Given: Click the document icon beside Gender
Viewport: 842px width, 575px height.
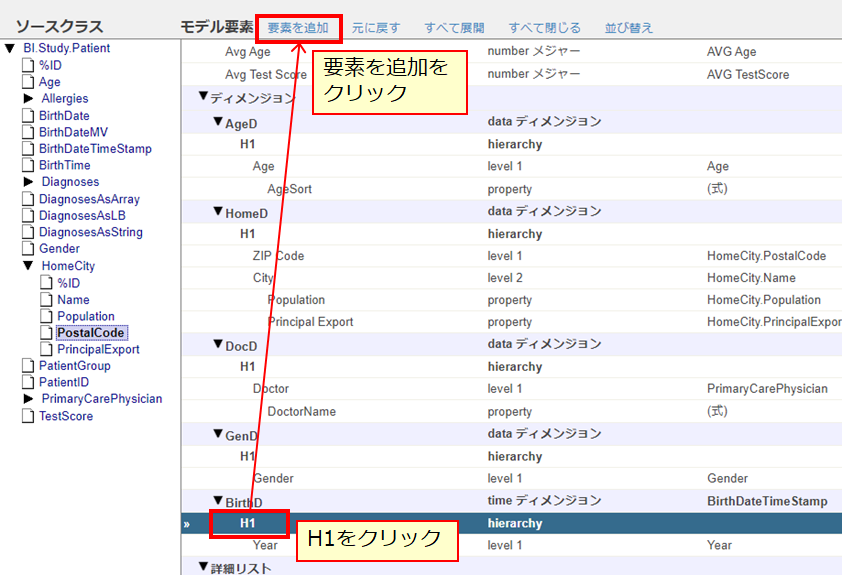Looking at the screenshot, I should click(28, 249).
